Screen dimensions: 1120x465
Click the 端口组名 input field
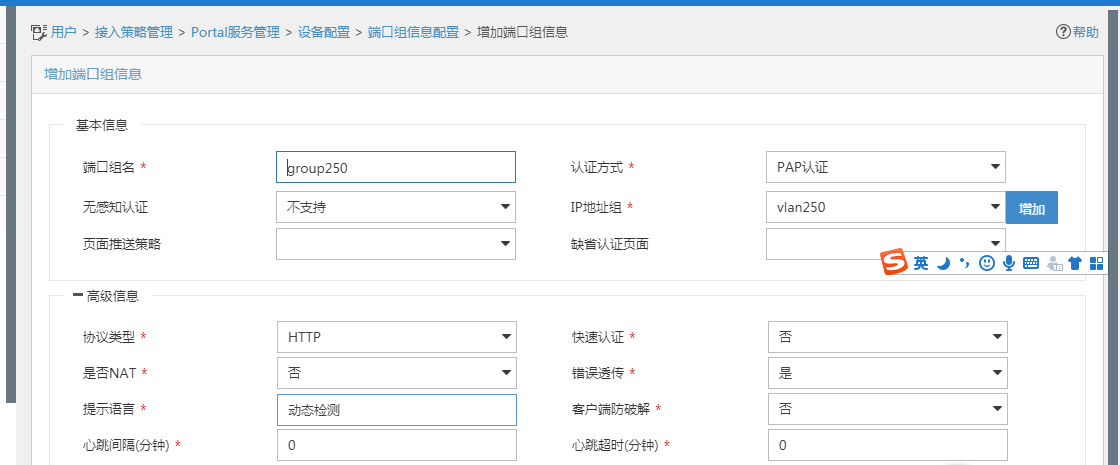pyautogui.click(x=395, y=167)
